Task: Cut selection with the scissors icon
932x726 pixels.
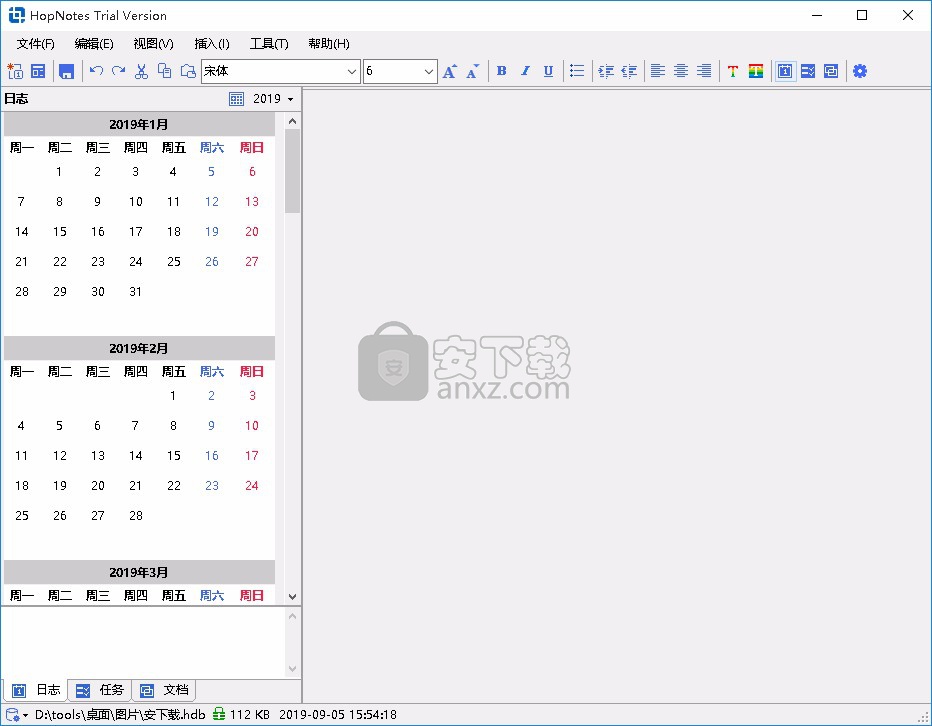Action: [x=141, y=71]
